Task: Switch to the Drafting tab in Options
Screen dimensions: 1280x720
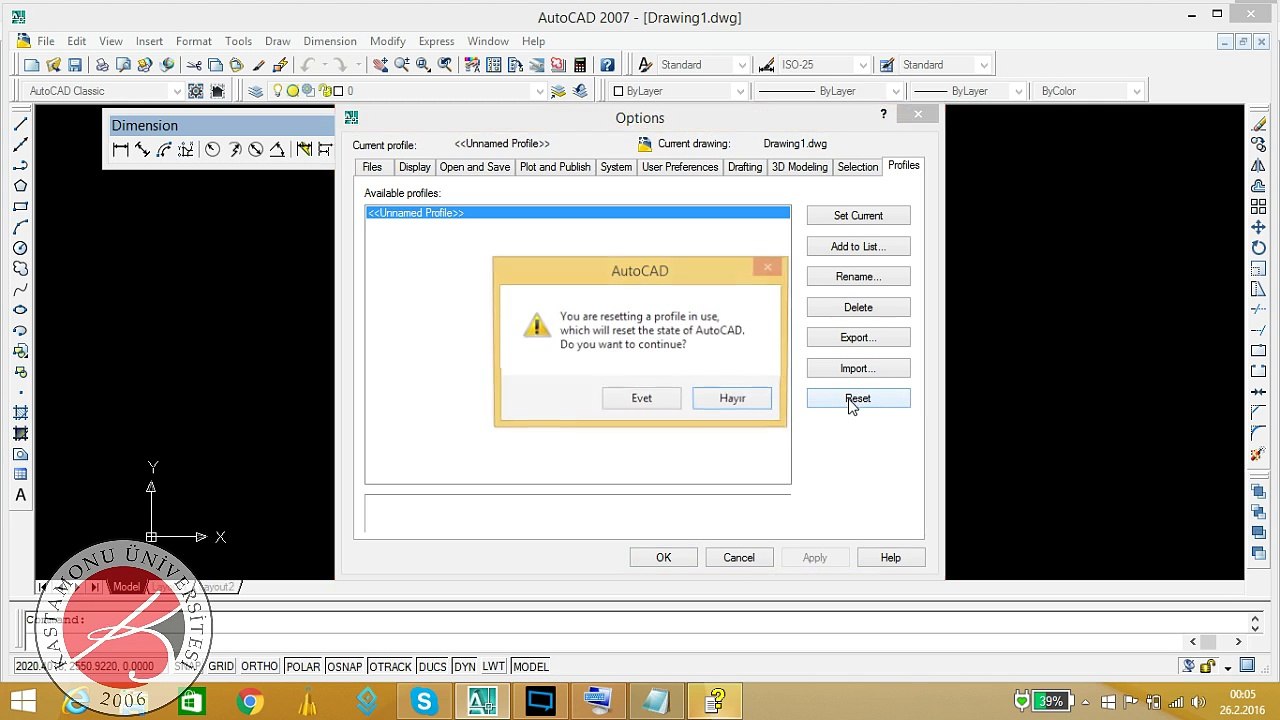Action: 745,167
